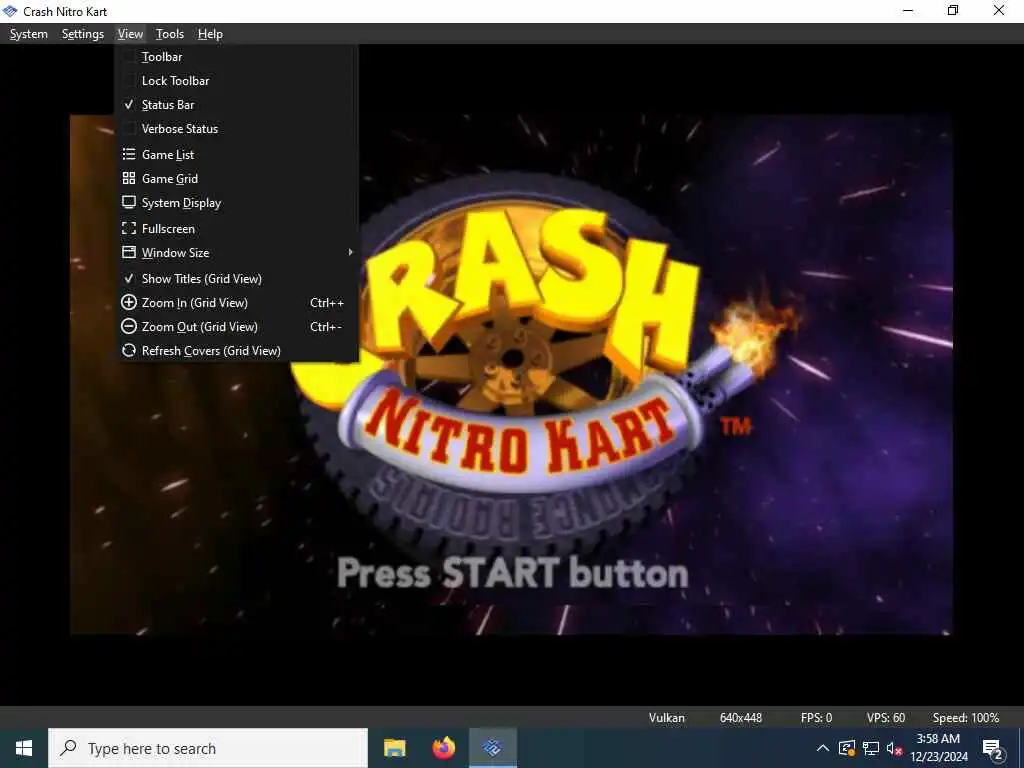
Task: Open the notification center icon
Action: (993, 750)
